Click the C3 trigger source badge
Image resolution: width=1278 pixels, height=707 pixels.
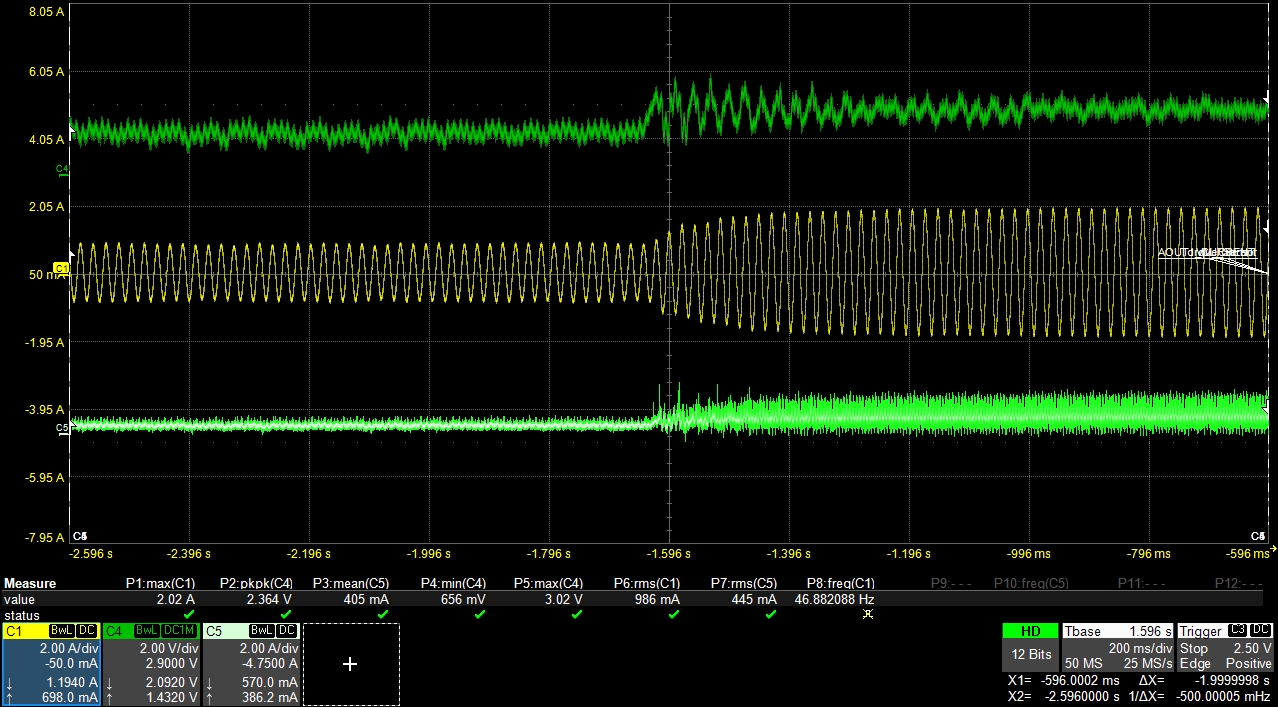(1237, 631)
